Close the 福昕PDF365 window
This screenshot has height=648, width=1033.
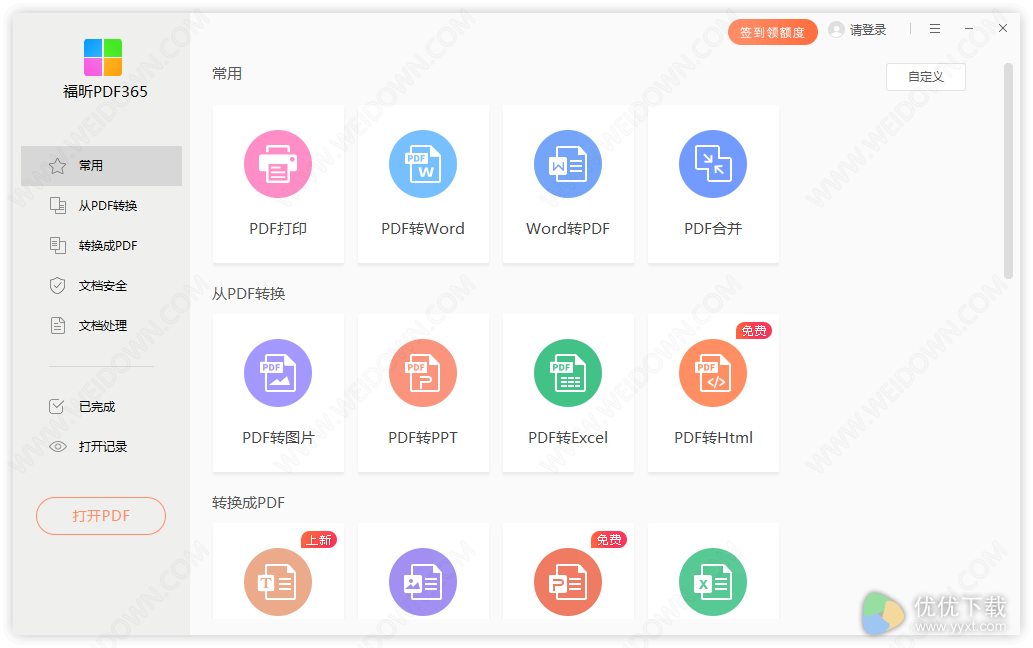(x=1003, y=28)
